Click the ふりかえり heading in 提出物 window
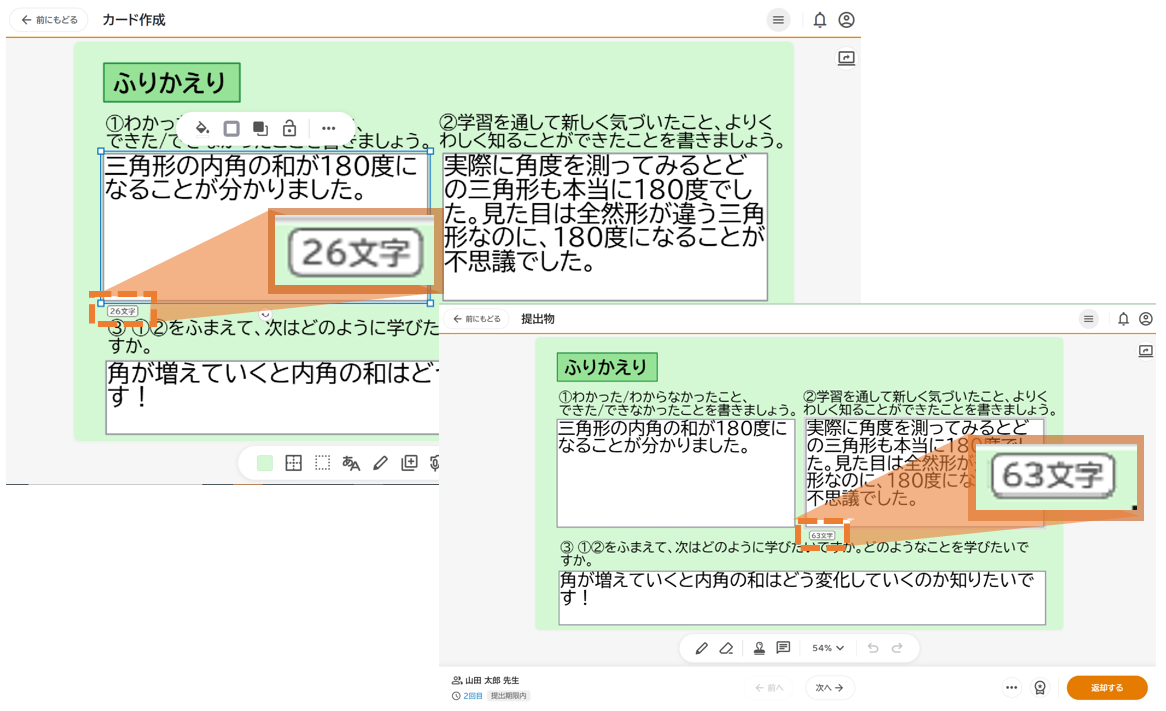1166x711 pixels. (x=607, y=367)
